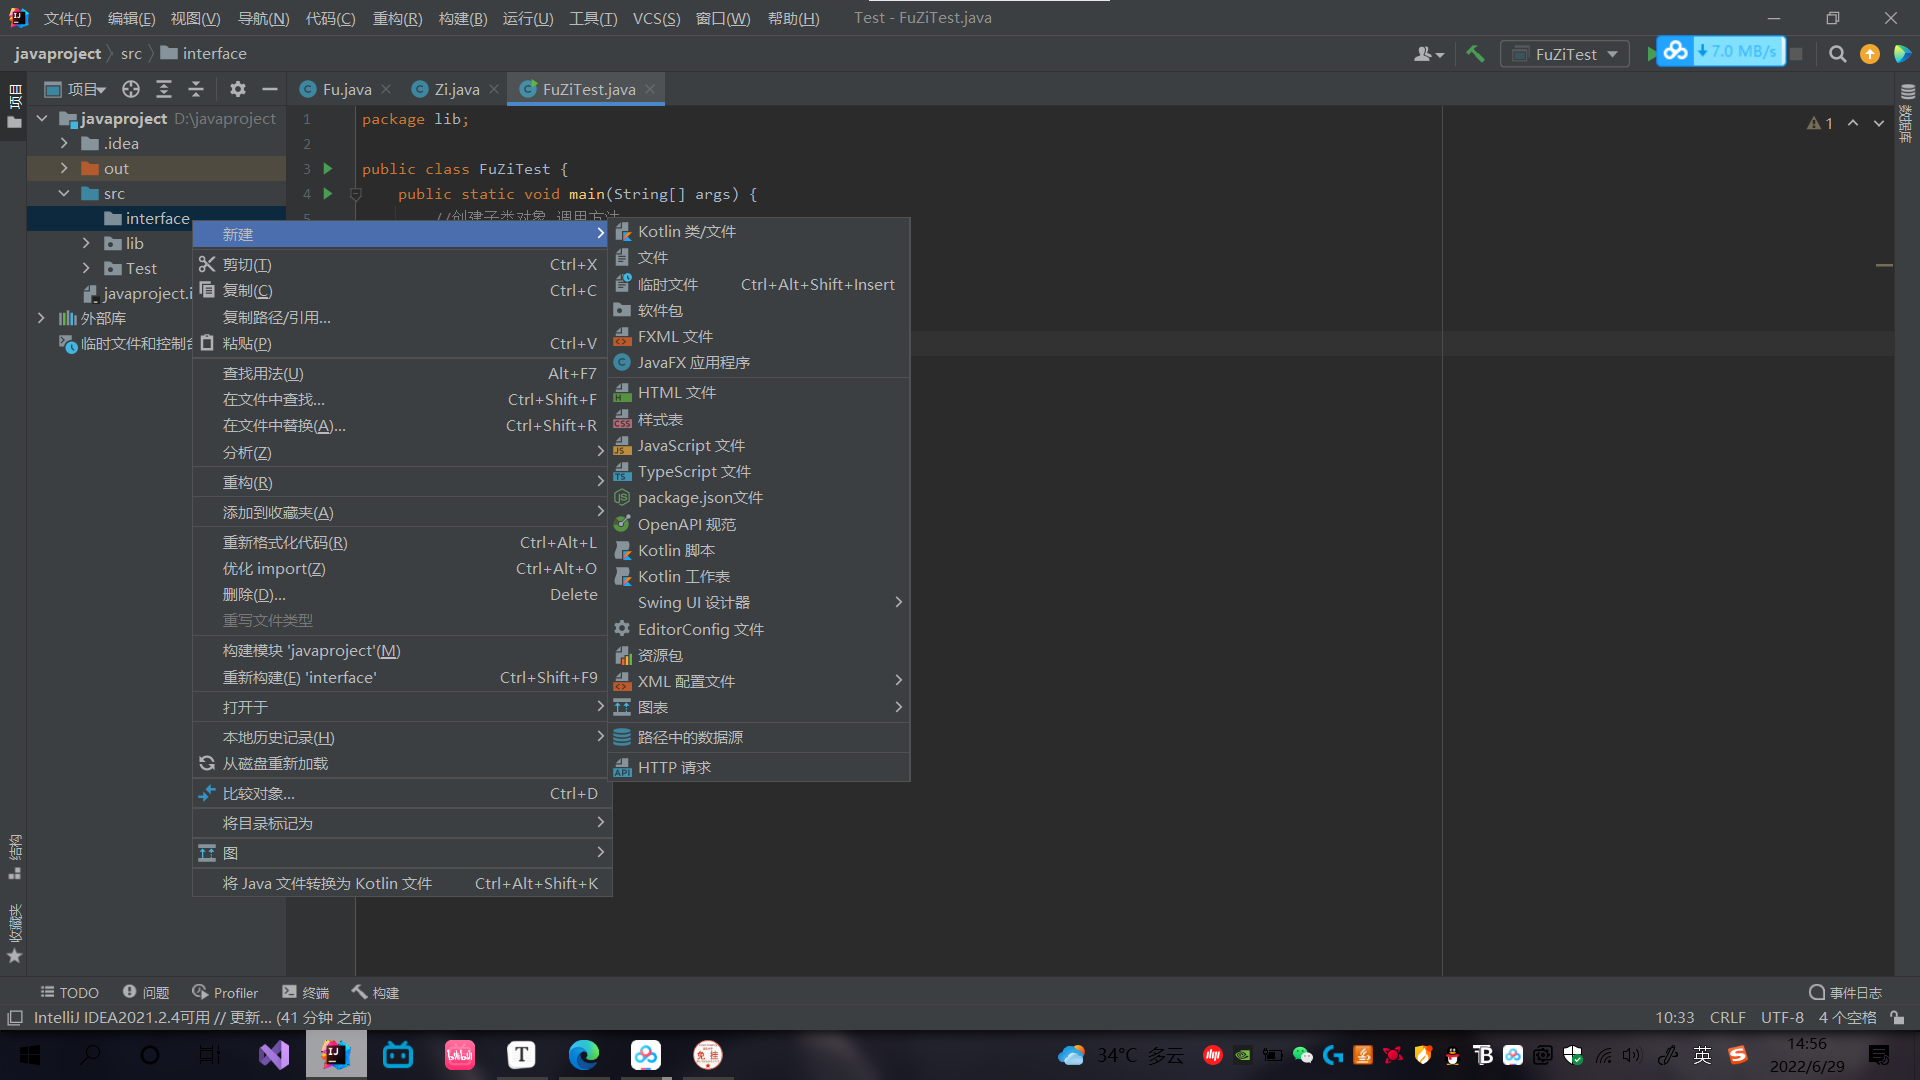Click the locate target icon in project panel
This screenshot has width=1920, height=1080.
pyautogui.click(x=131, y=89)
